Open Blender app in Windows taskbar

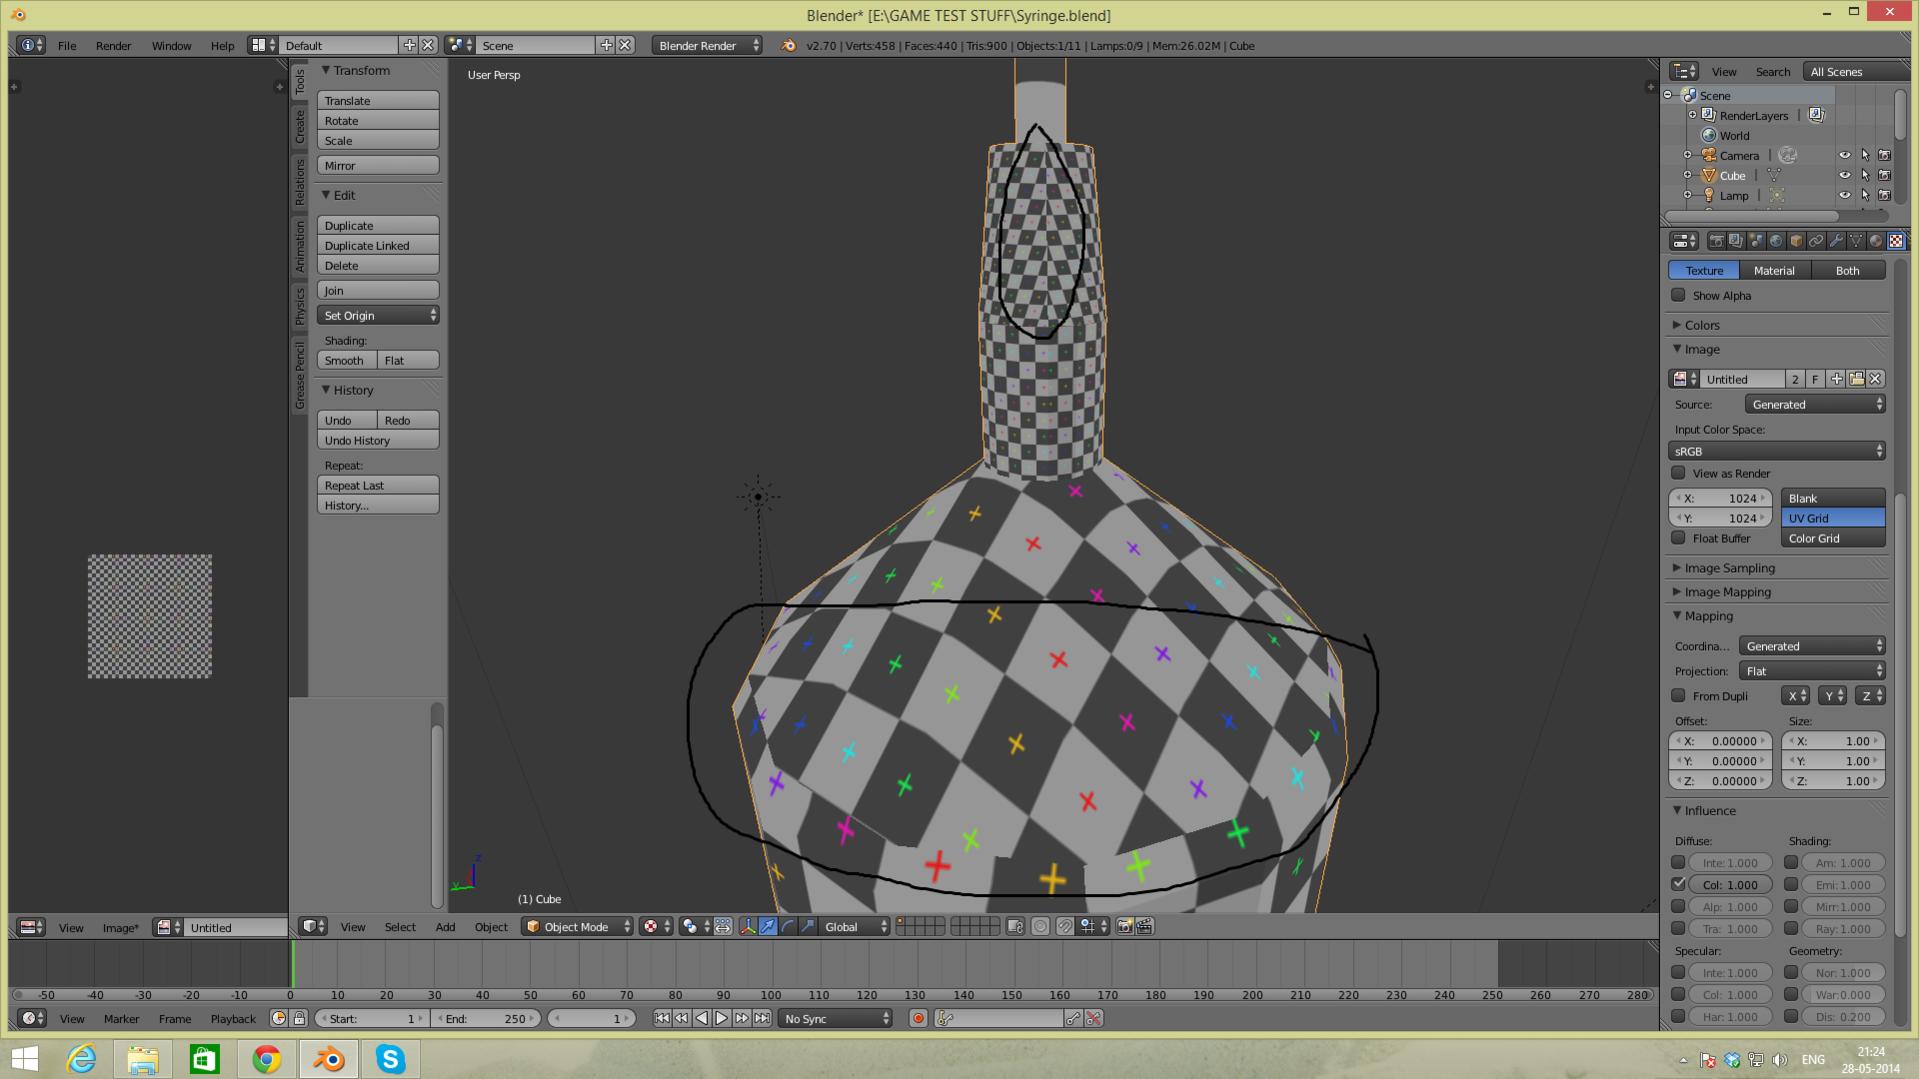(328, 1058)
